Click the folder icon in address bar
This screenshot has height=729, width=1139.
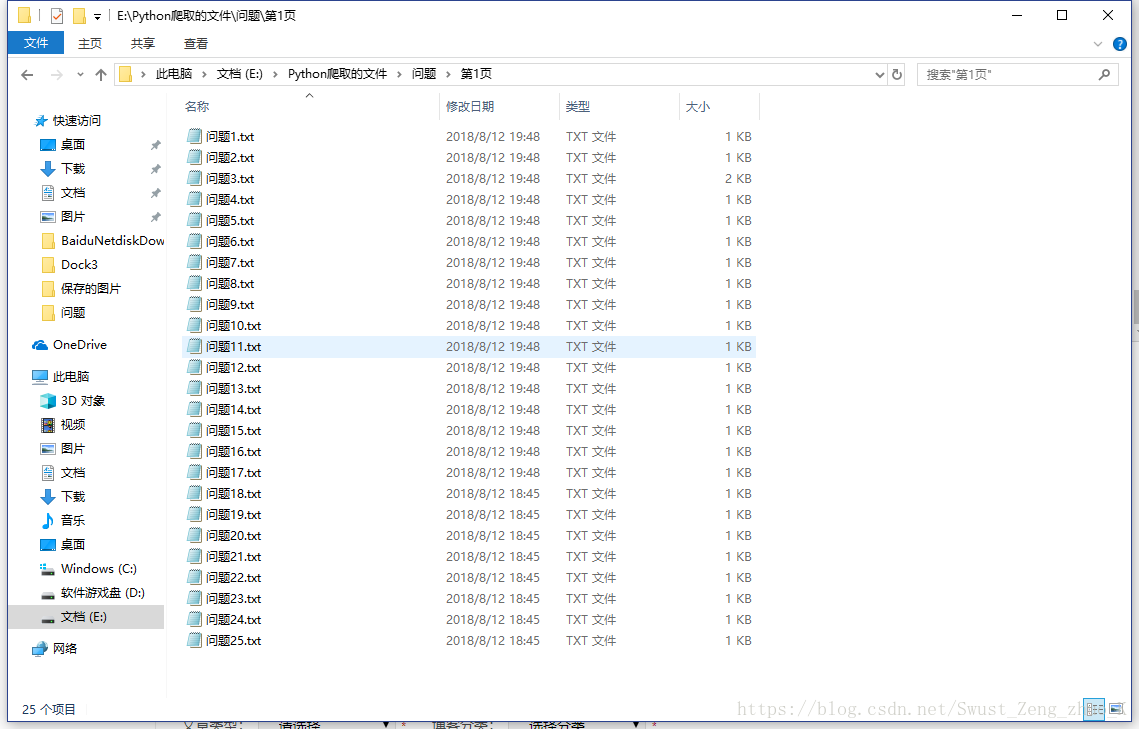click(x=126, y=74)
